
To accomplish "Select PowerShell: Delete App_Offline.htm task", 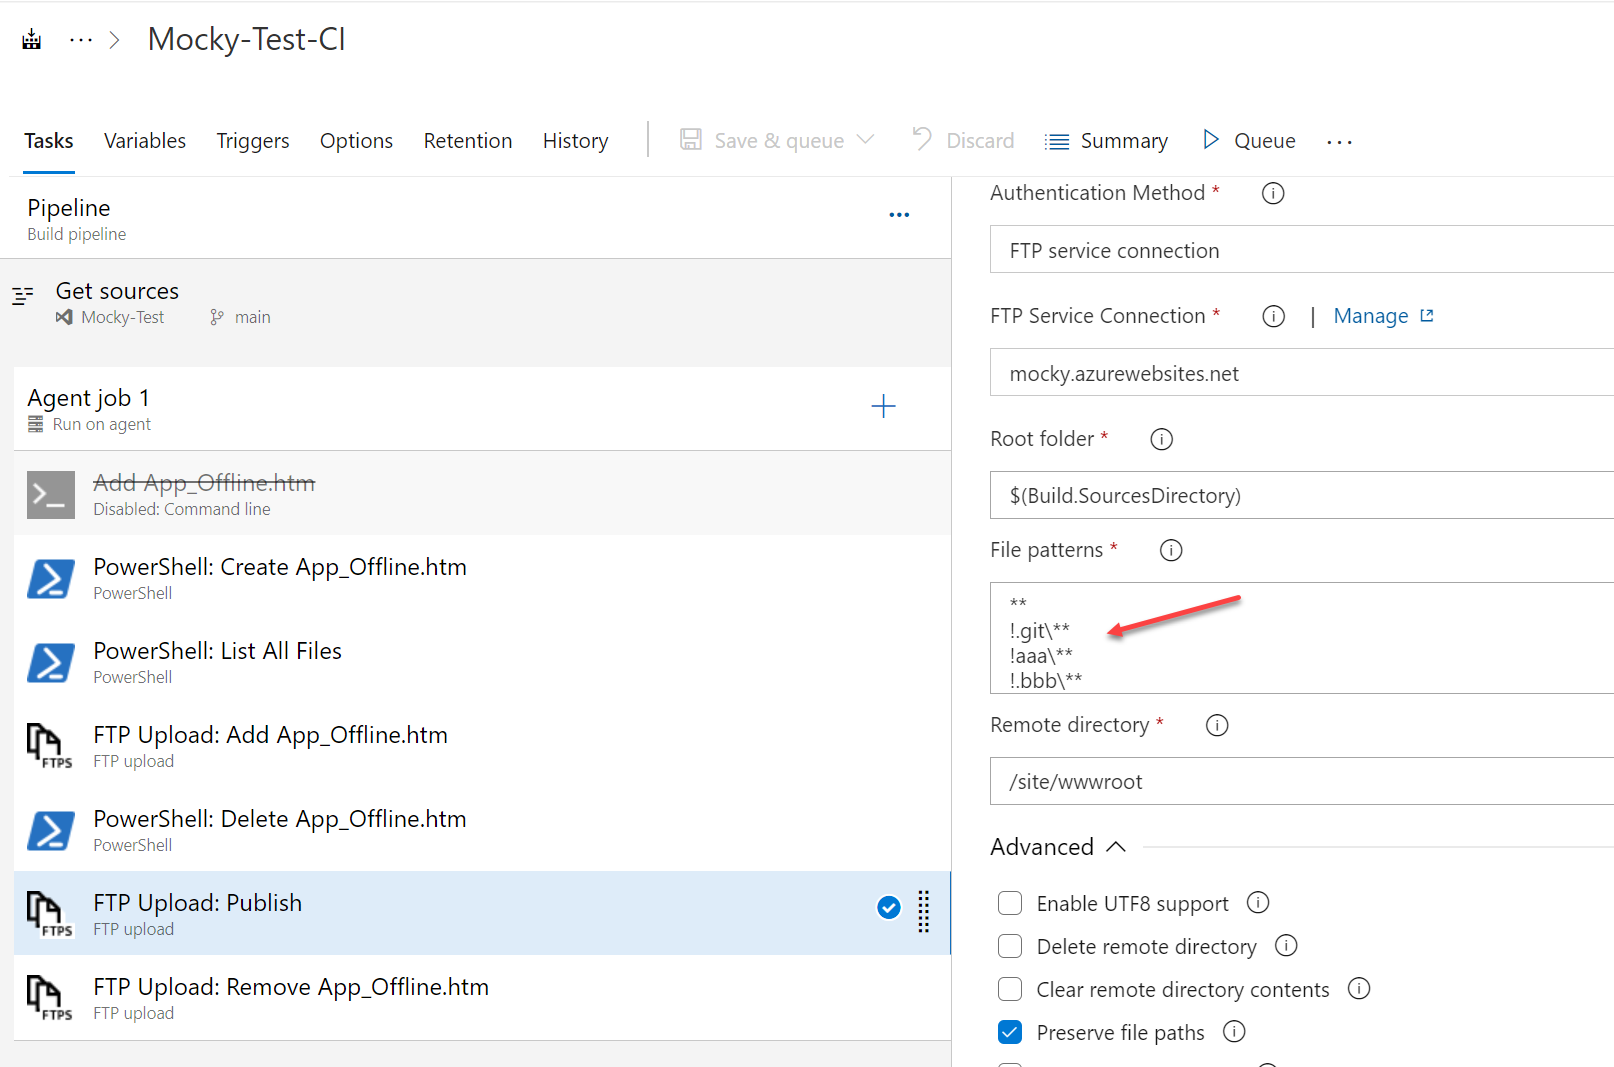I will (482, 829).
